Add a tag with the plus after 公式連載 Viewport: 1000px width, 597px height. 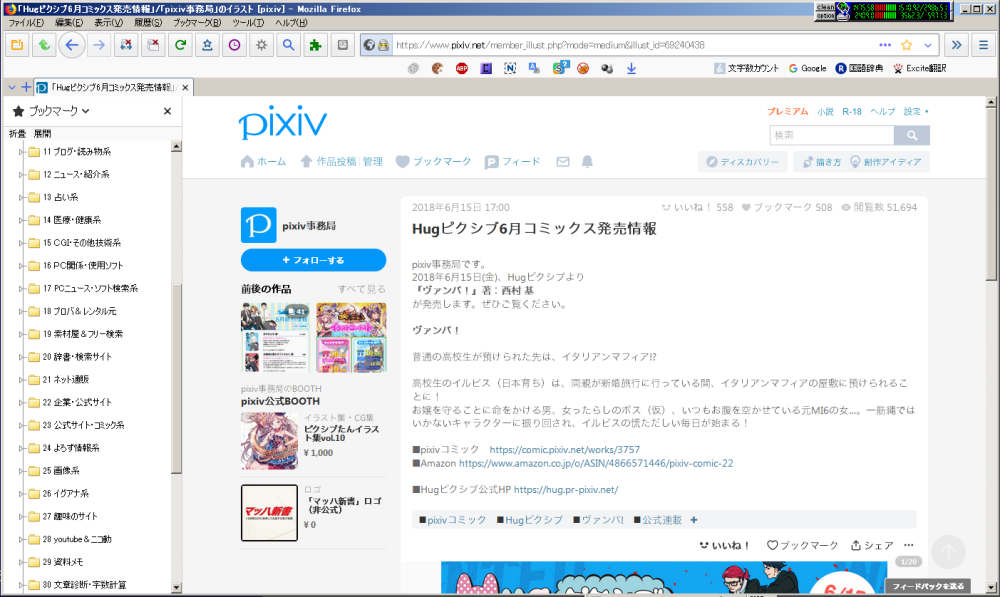(694, 520)
